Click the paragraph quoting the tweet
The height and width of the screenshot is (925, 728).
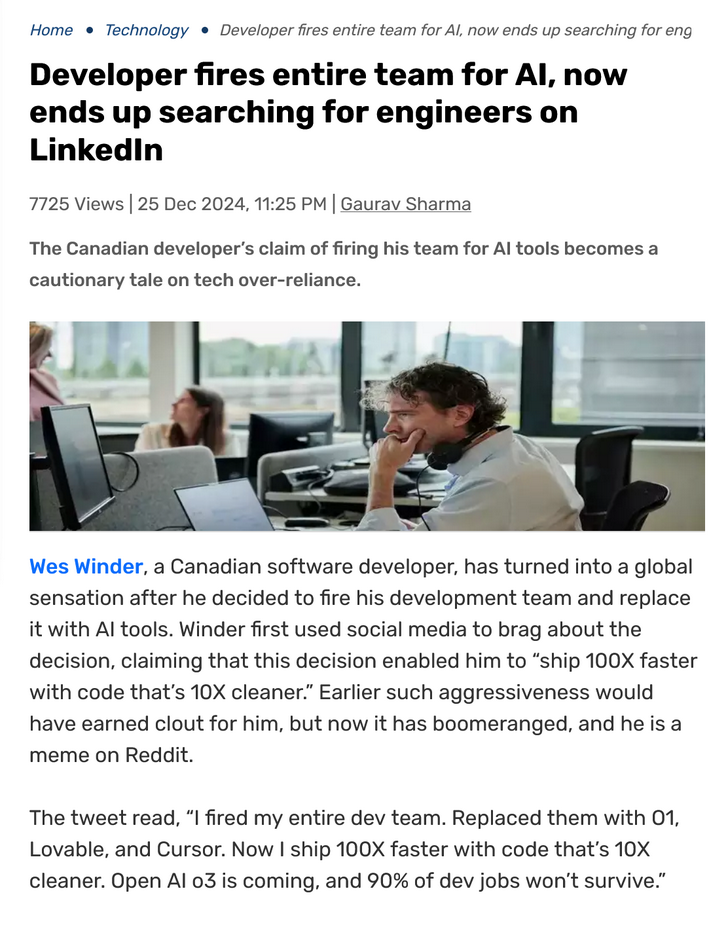click(354, 849)
